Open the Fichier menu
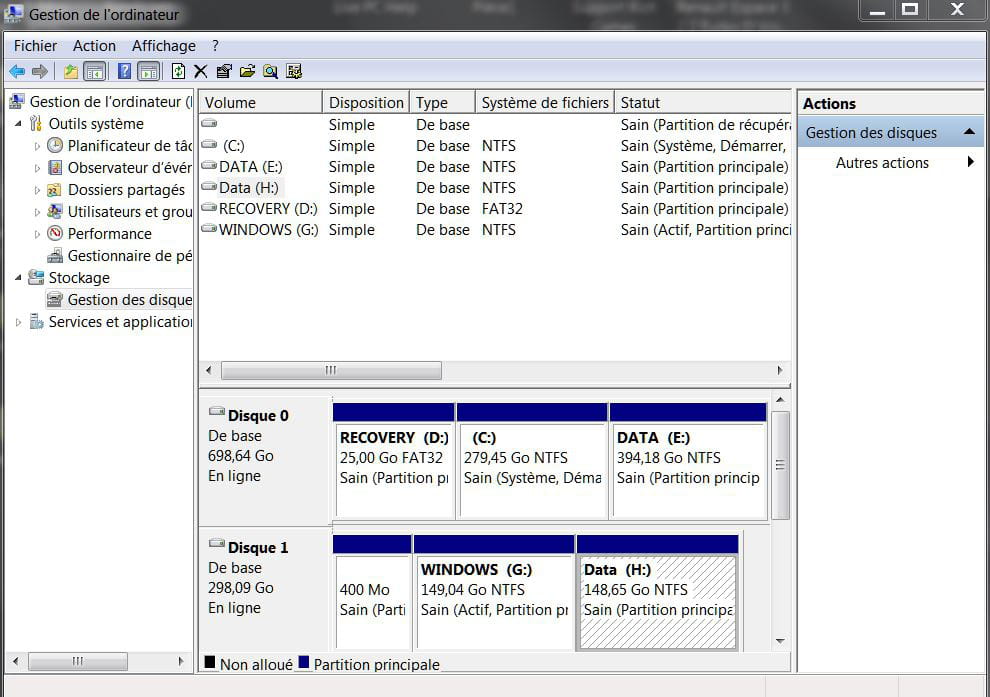The width and height of the screenshot is (990, 697). (35, 46)
